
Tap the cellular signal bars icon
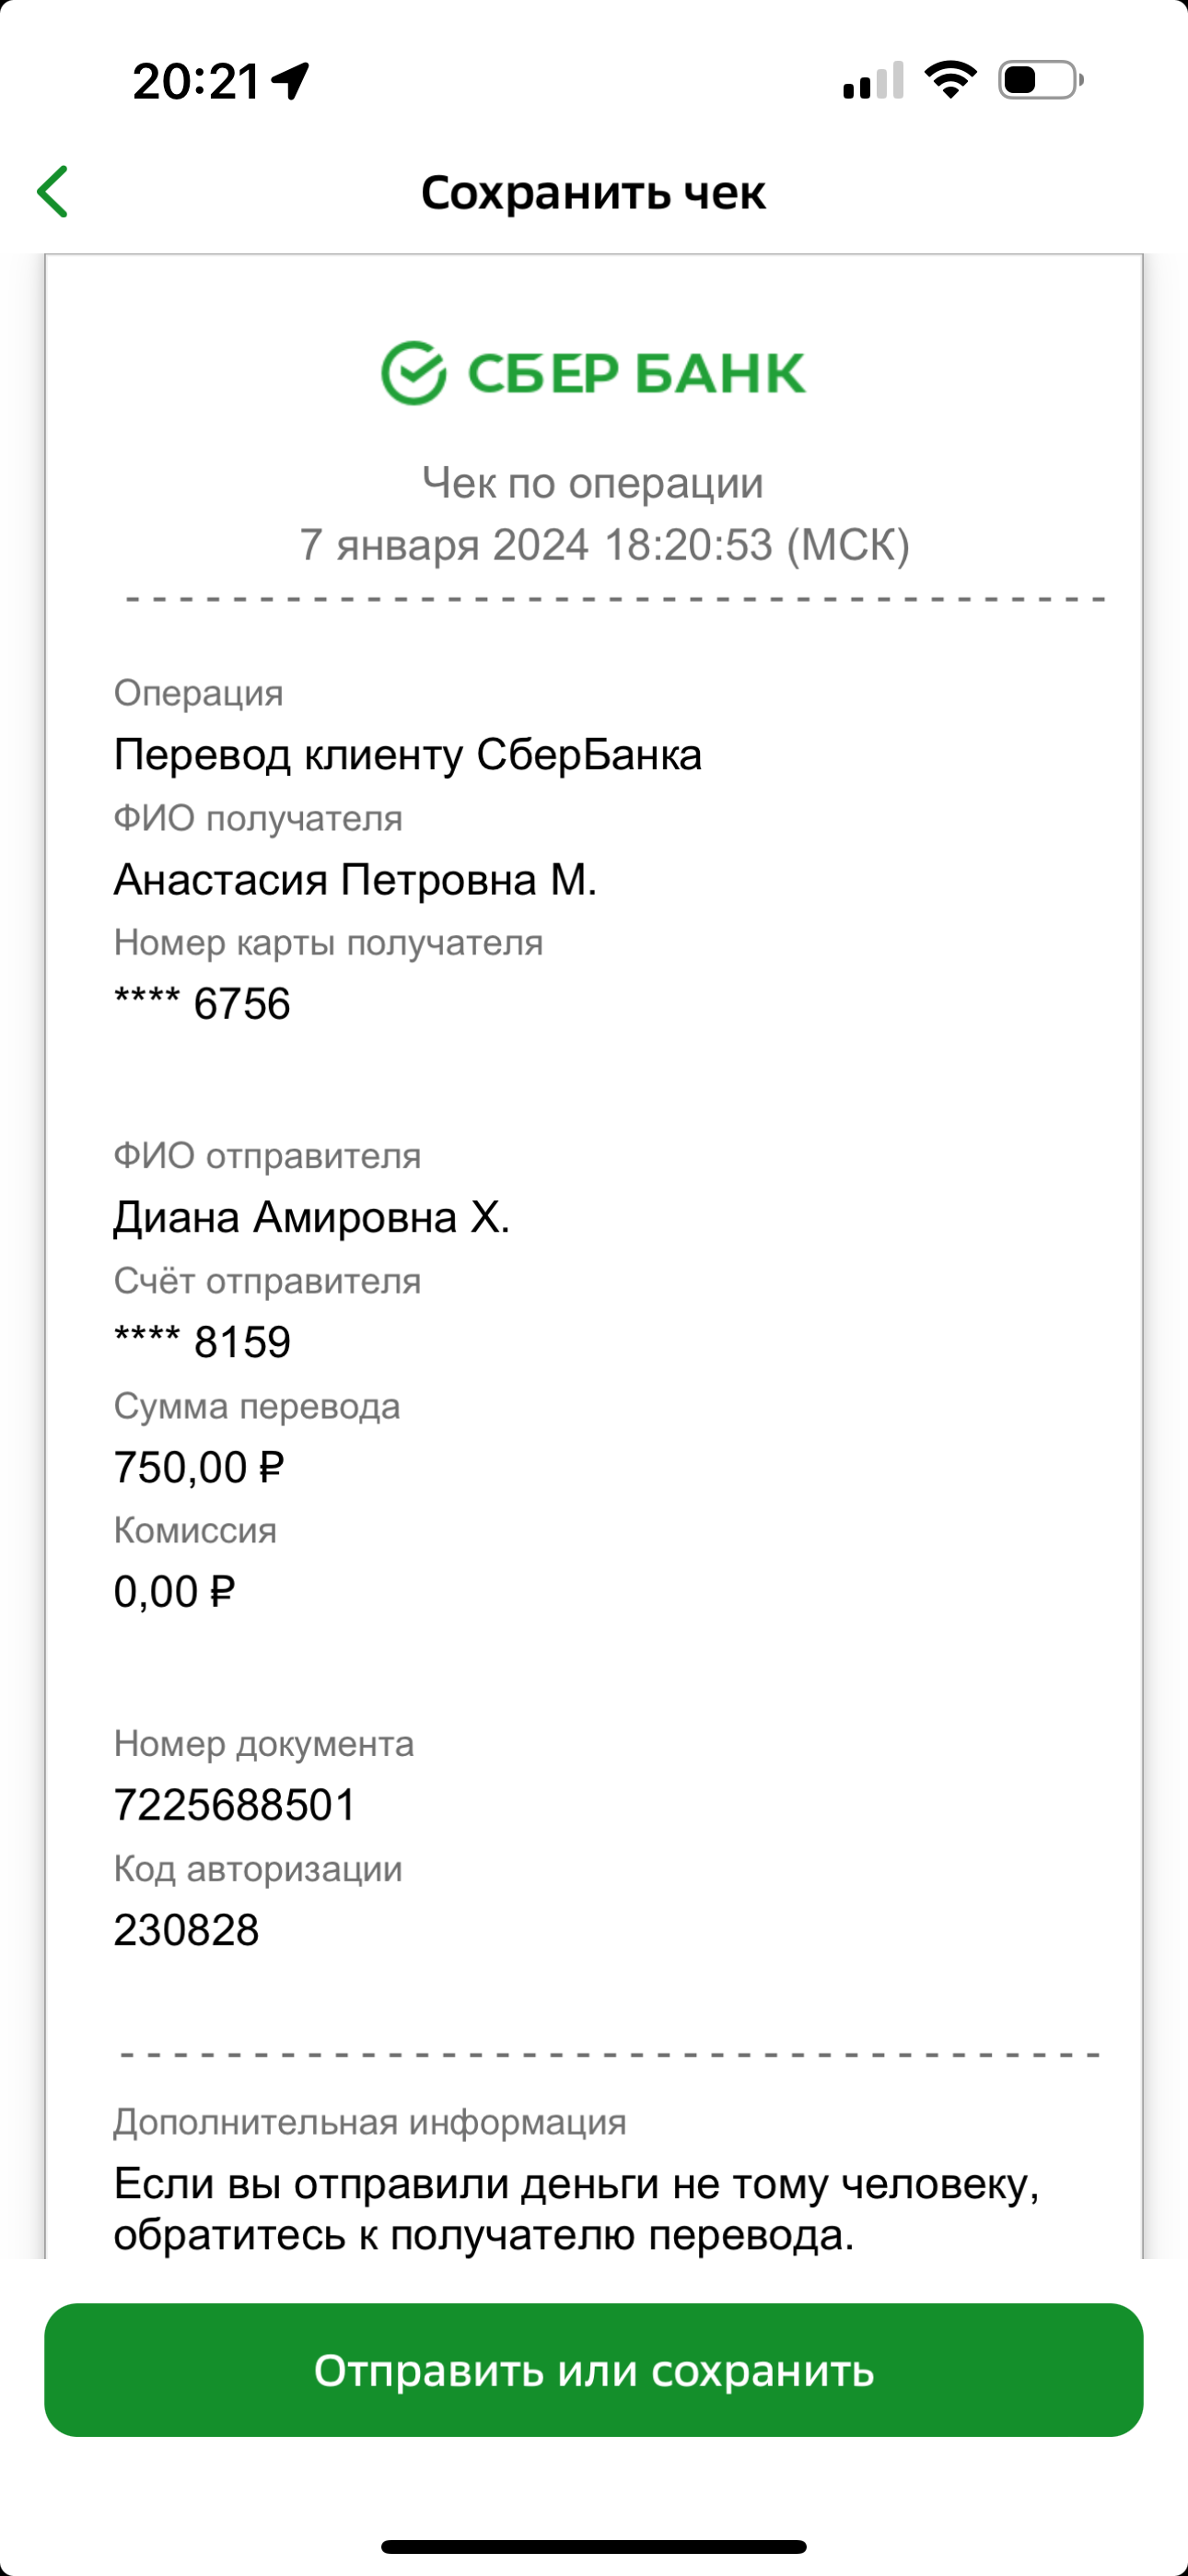(x=873, y=80)
